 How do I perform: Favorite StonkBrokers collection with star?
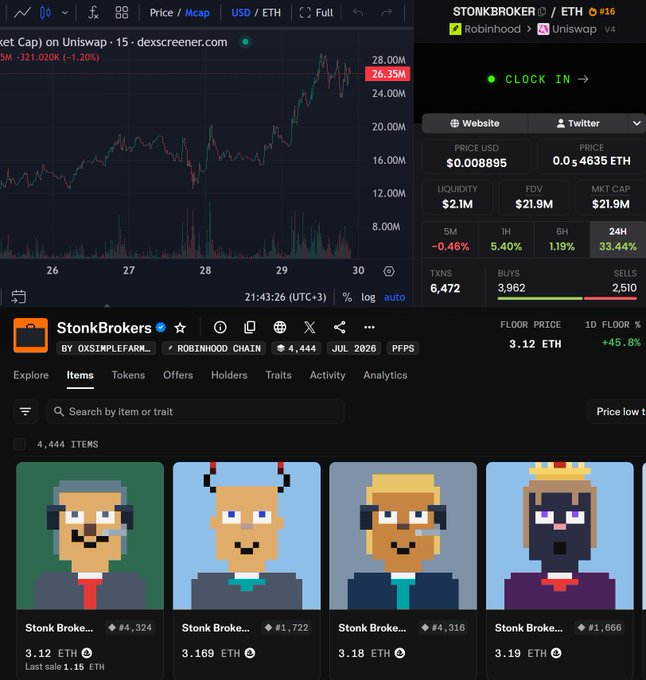tap(180, 328)
